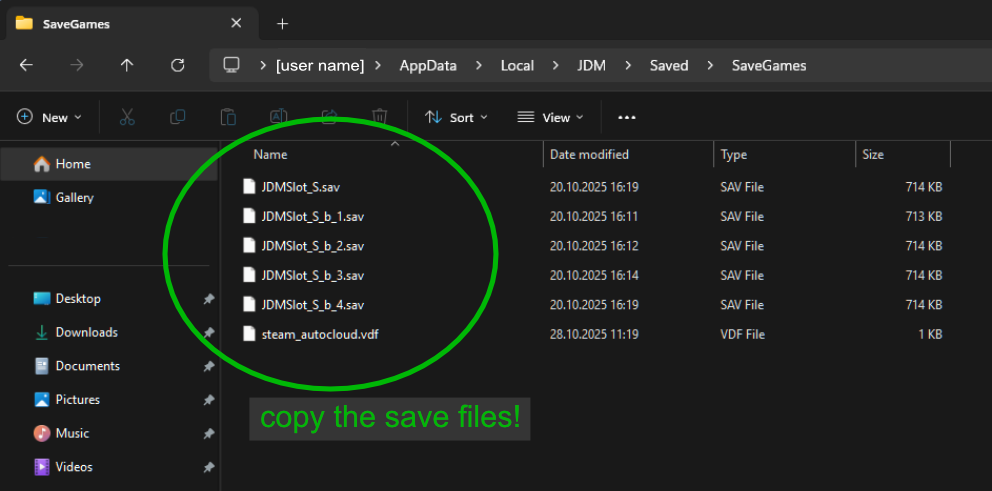Screen dimensions: 992x491
Task: Open the New dropdown menu
Action: point(50,117)
